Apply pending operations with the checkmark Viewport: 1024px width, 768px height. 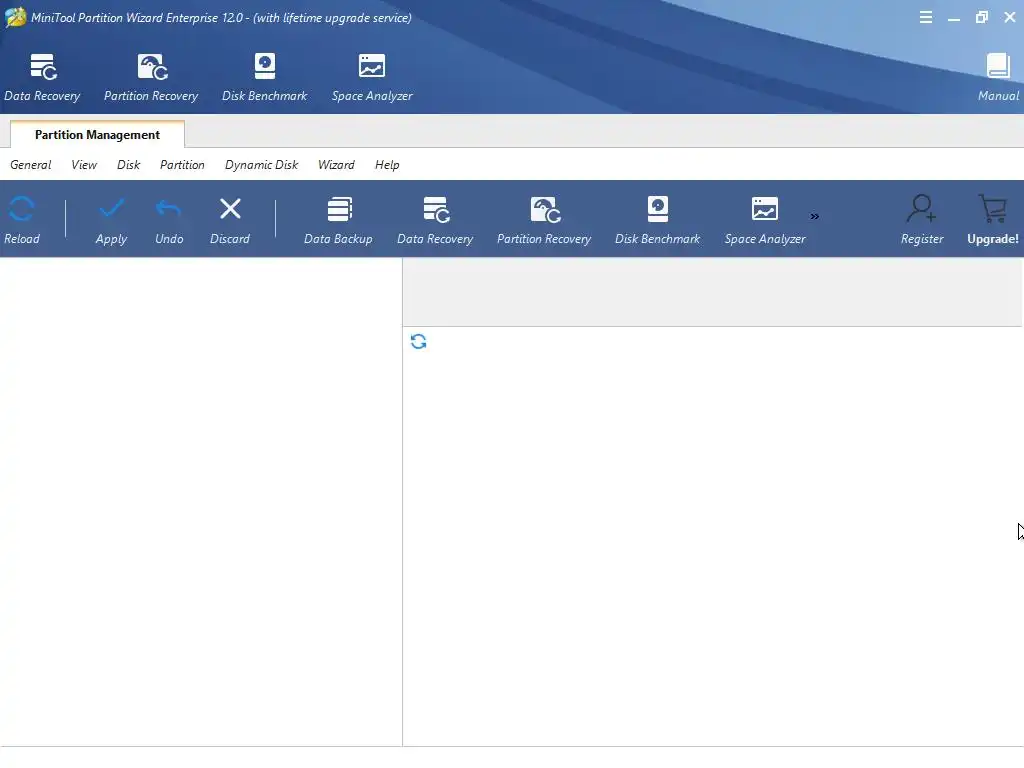coord(111,220)
